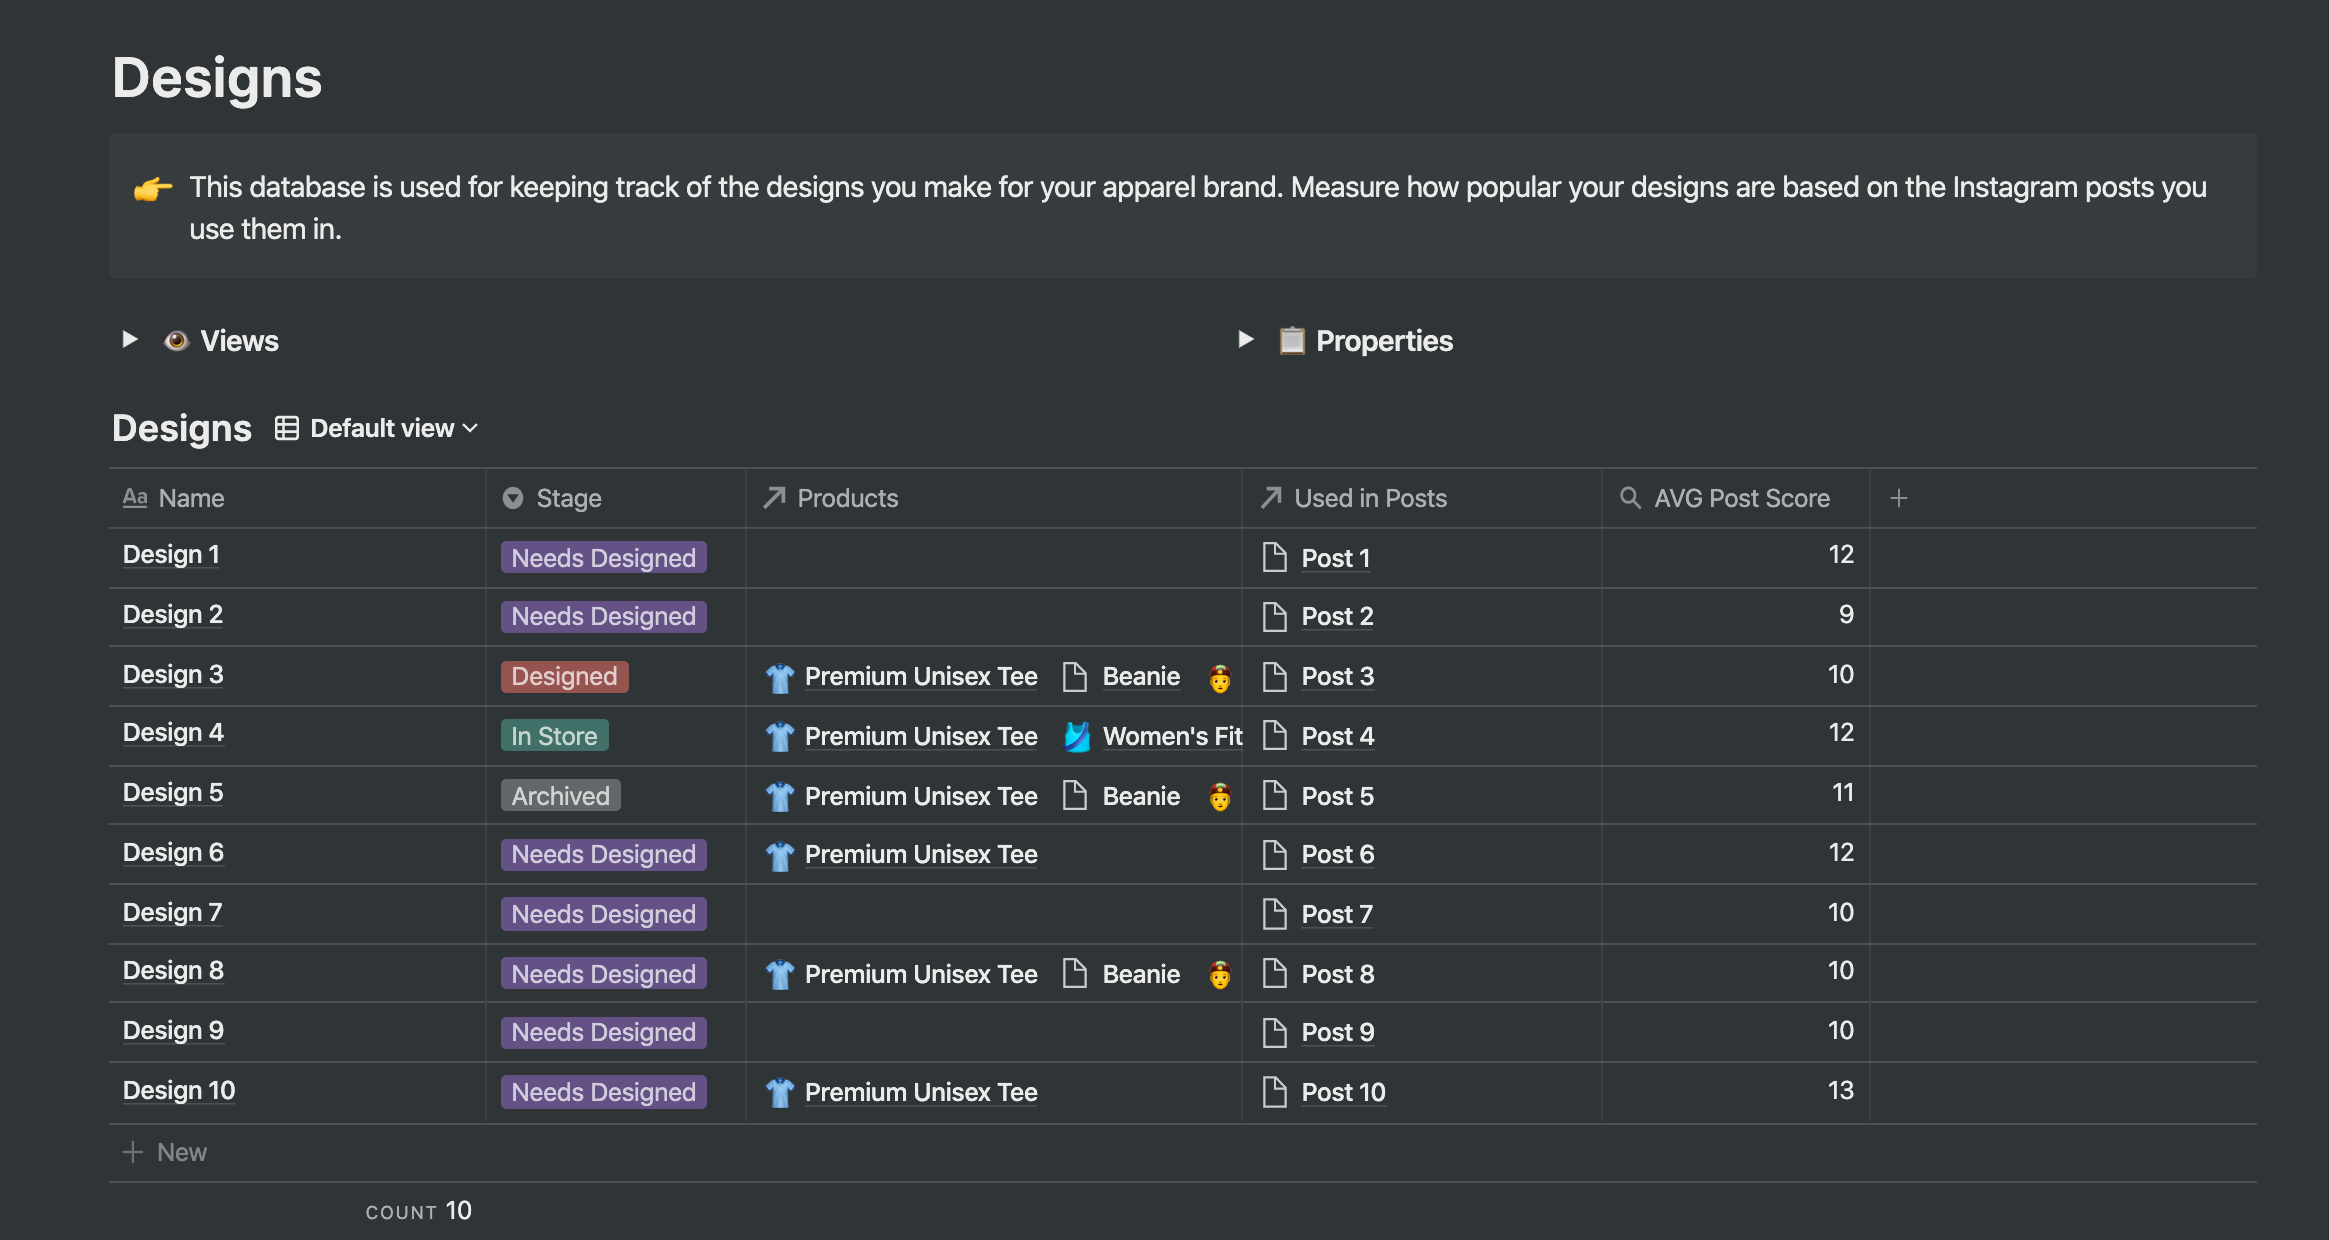Click the Count 10 calculation at the bottom
This screenshot has height=1240, width=2329.
[419, 1210]
